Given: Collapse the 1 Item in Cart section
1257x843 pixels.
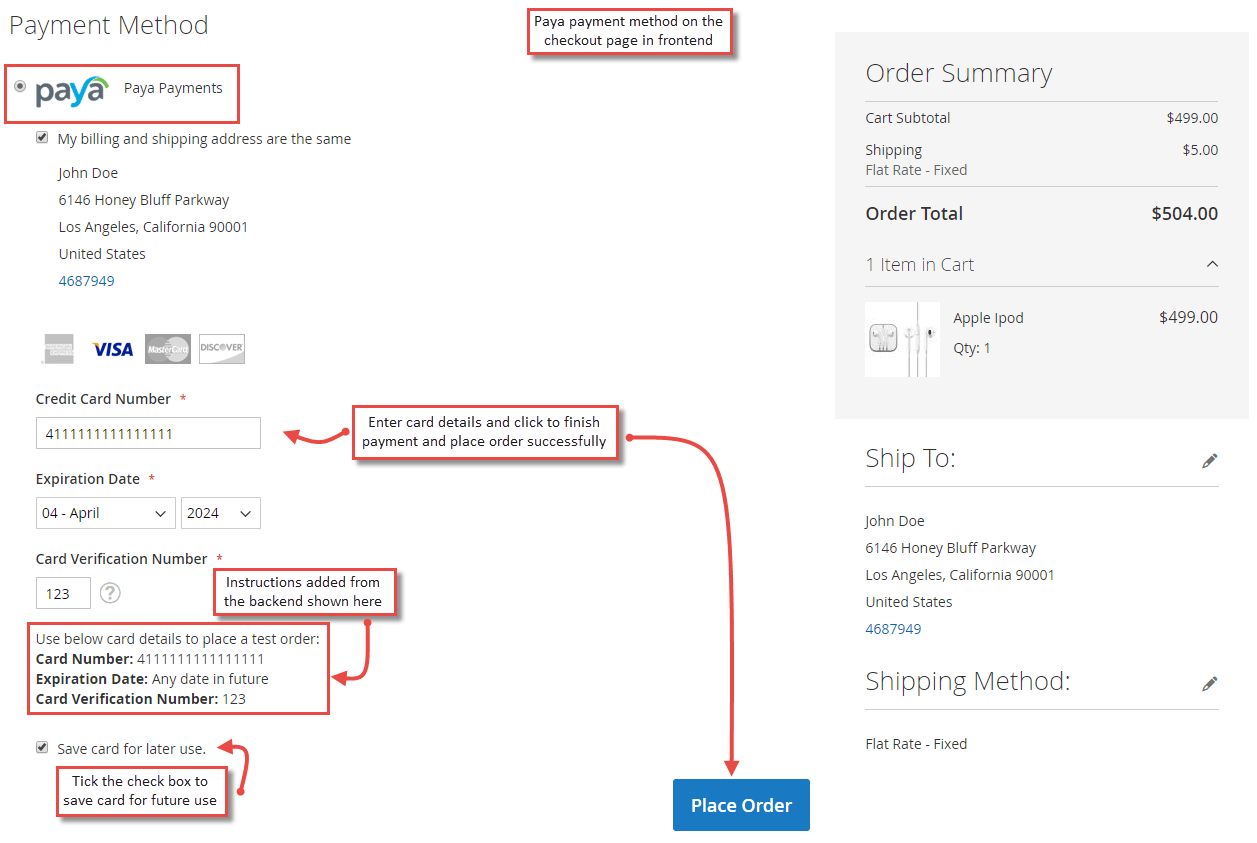Looking at the screenshot, I should click(x=1212, y=264).
